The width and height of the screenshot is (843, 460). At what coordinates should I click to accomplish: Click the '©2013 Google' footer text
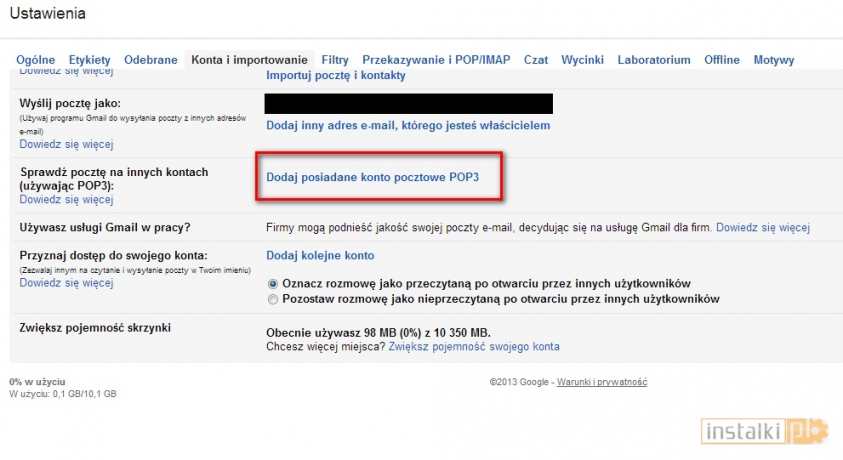519,382
